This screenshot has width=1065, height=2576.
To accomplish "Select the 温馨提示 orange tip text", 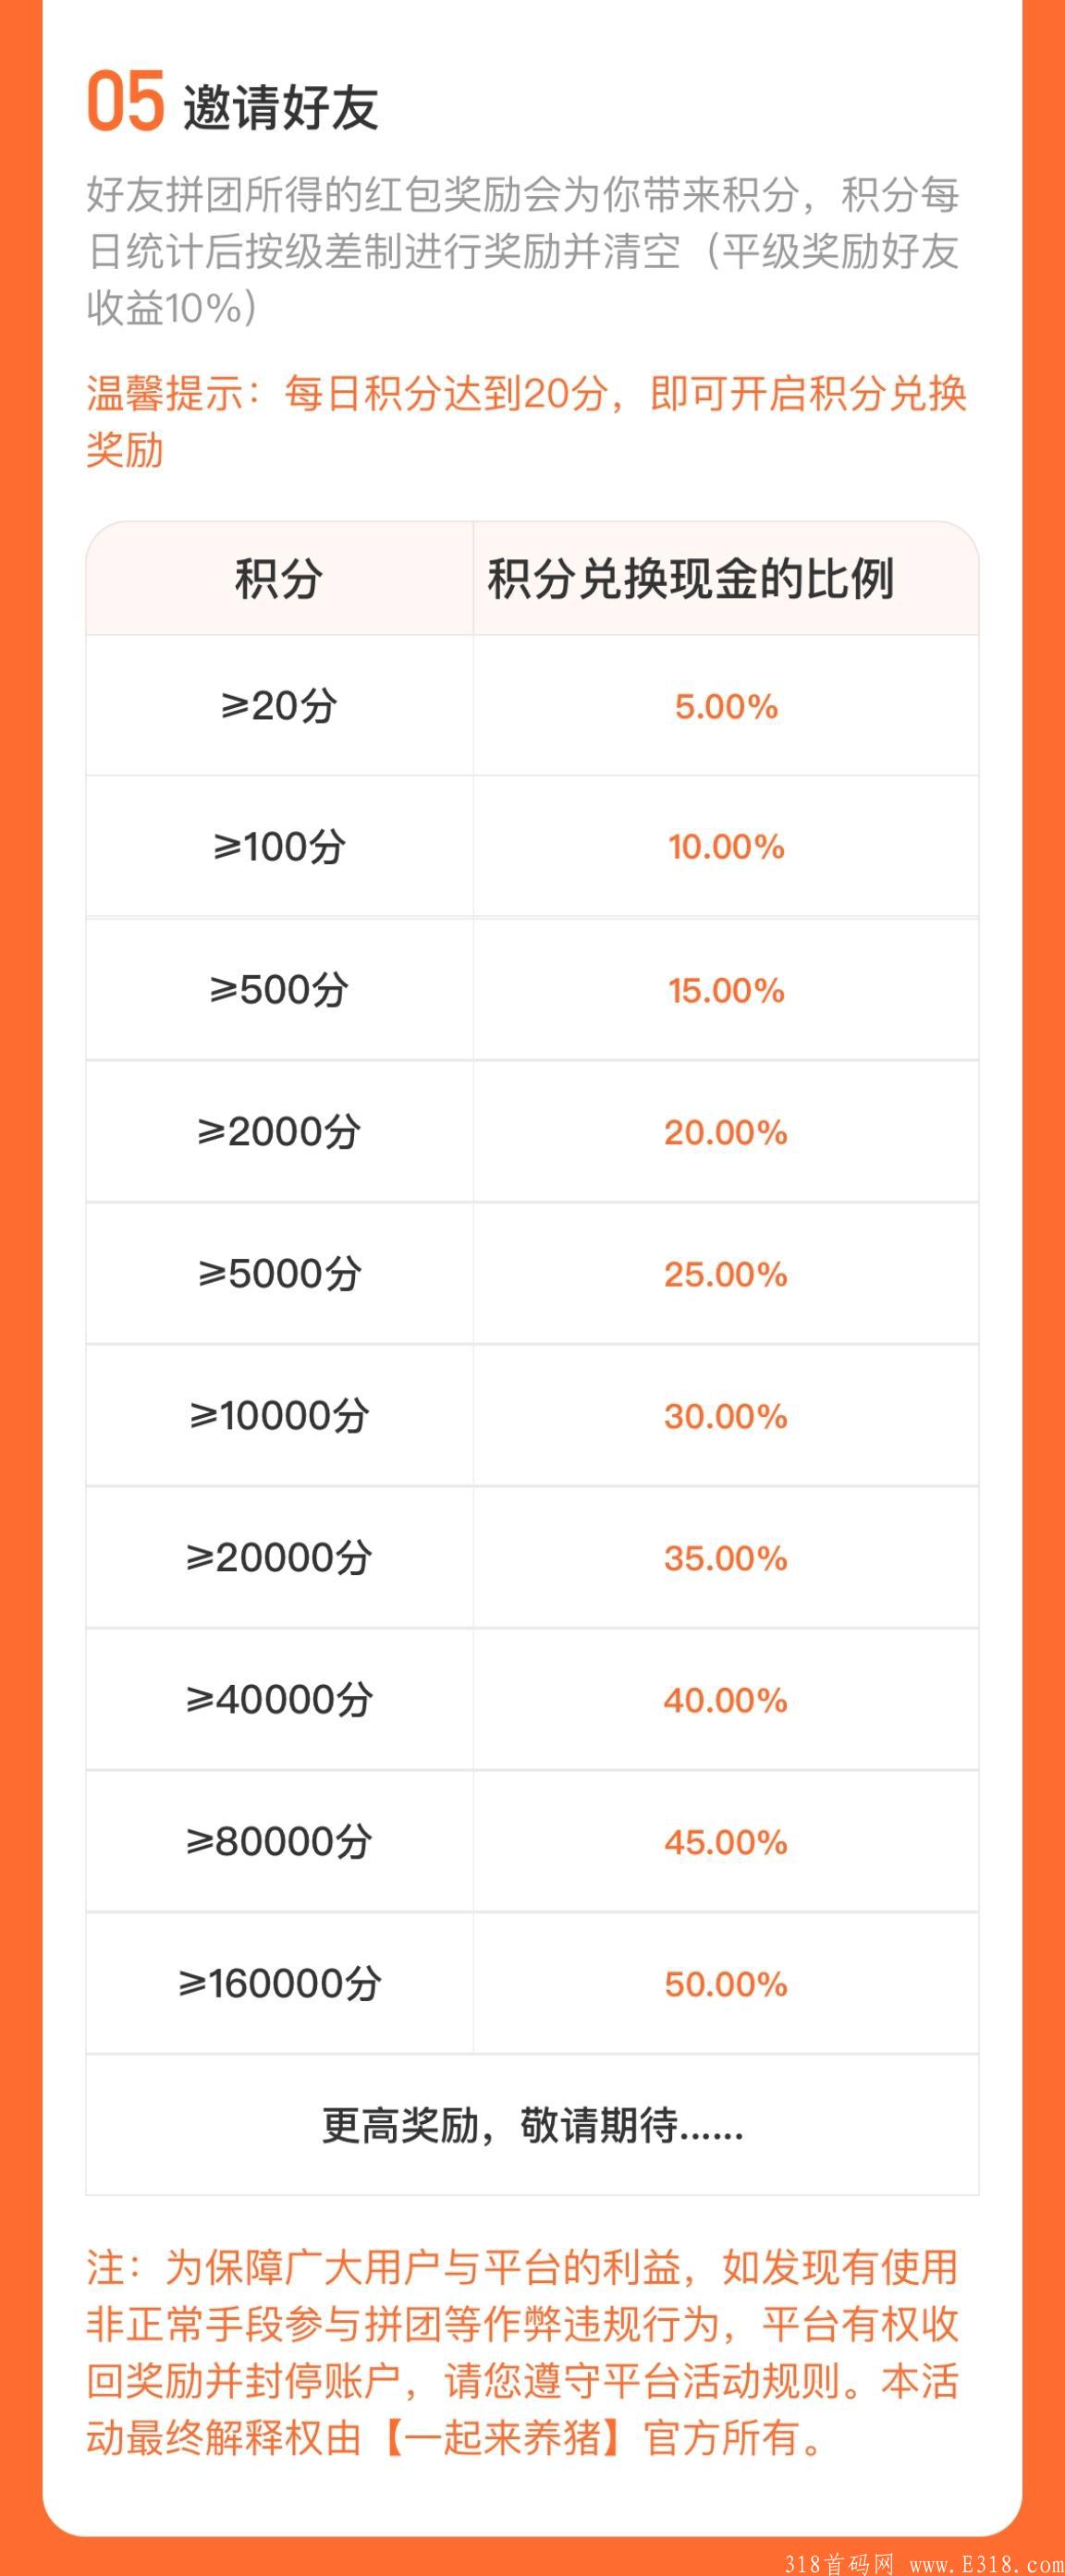I will pos(526,421).
